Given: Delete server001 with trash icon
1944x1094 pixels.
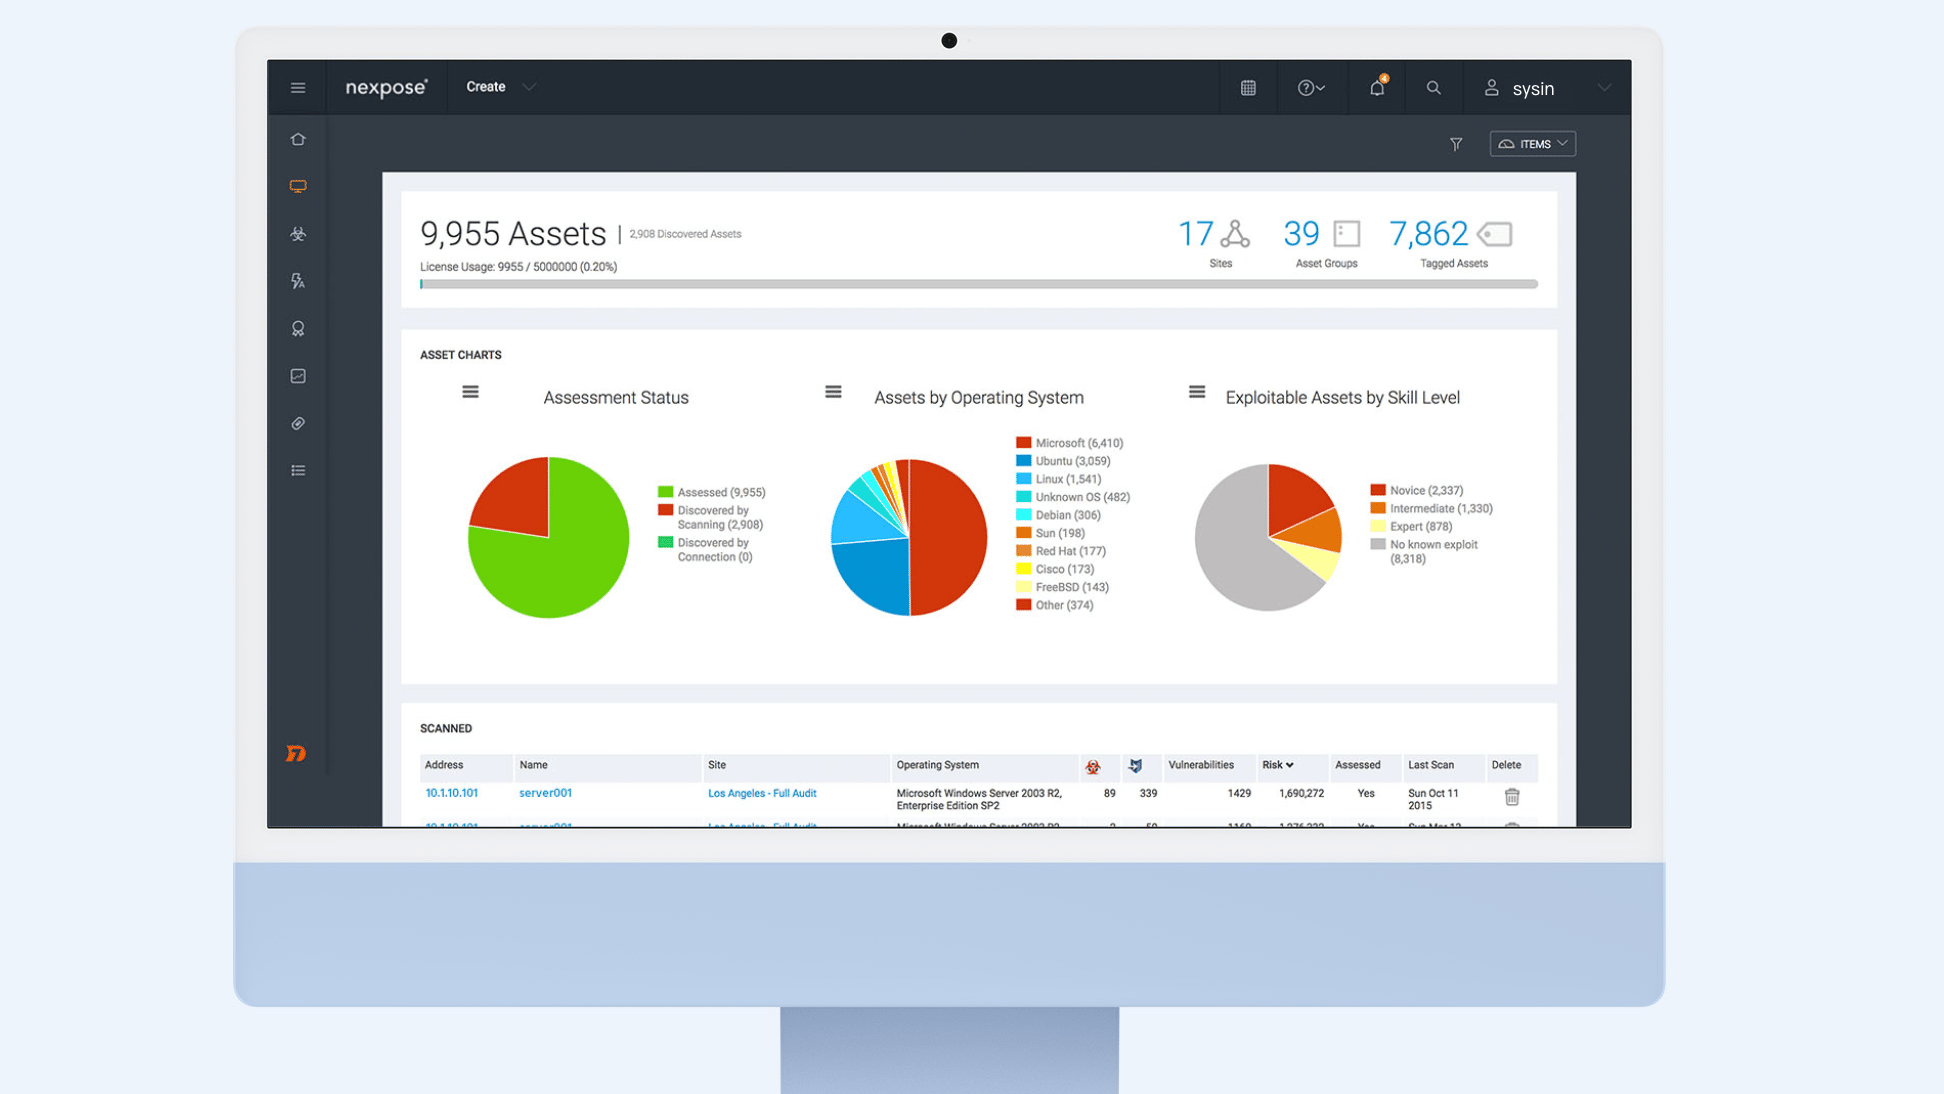Looking at the screenshot, I should pyautogui.click(x=1512, y=797).
